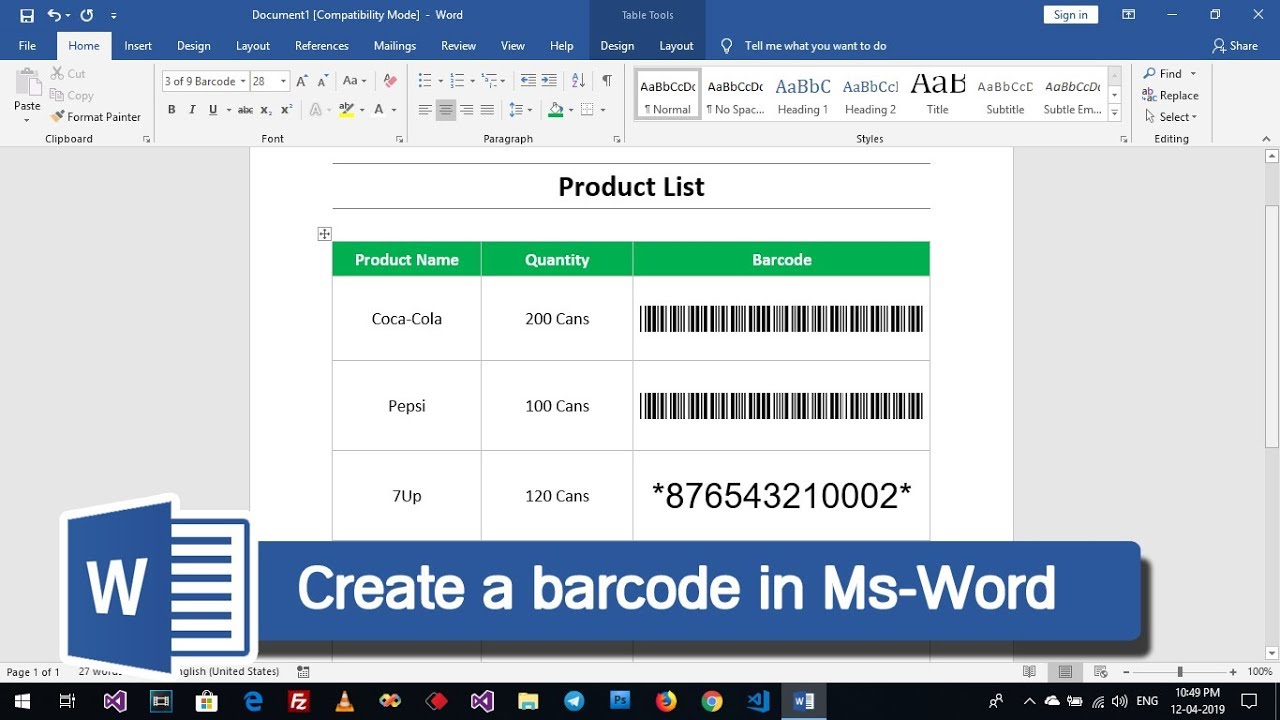This screenshot has height=720, width=1280.
Task: Save the document using the floppy disk icon
Action: click(x=27, y=15)
